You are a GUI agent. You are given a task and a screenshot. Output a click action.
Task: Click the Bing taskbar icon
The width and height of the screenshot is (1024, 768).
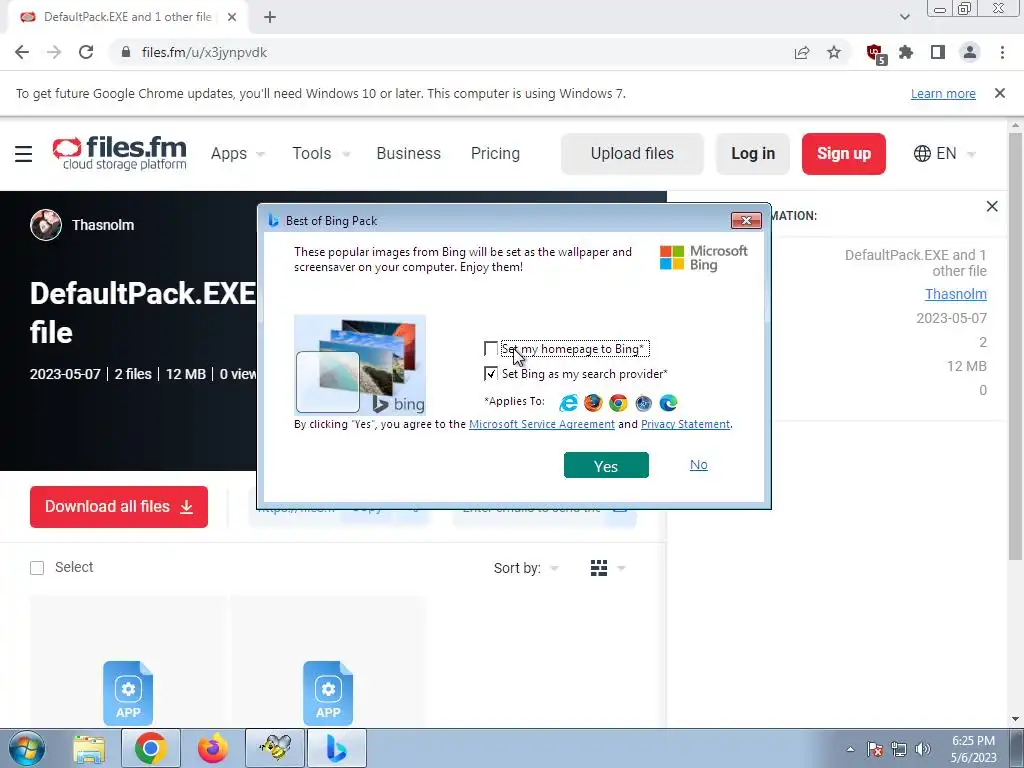pos(336,748)
